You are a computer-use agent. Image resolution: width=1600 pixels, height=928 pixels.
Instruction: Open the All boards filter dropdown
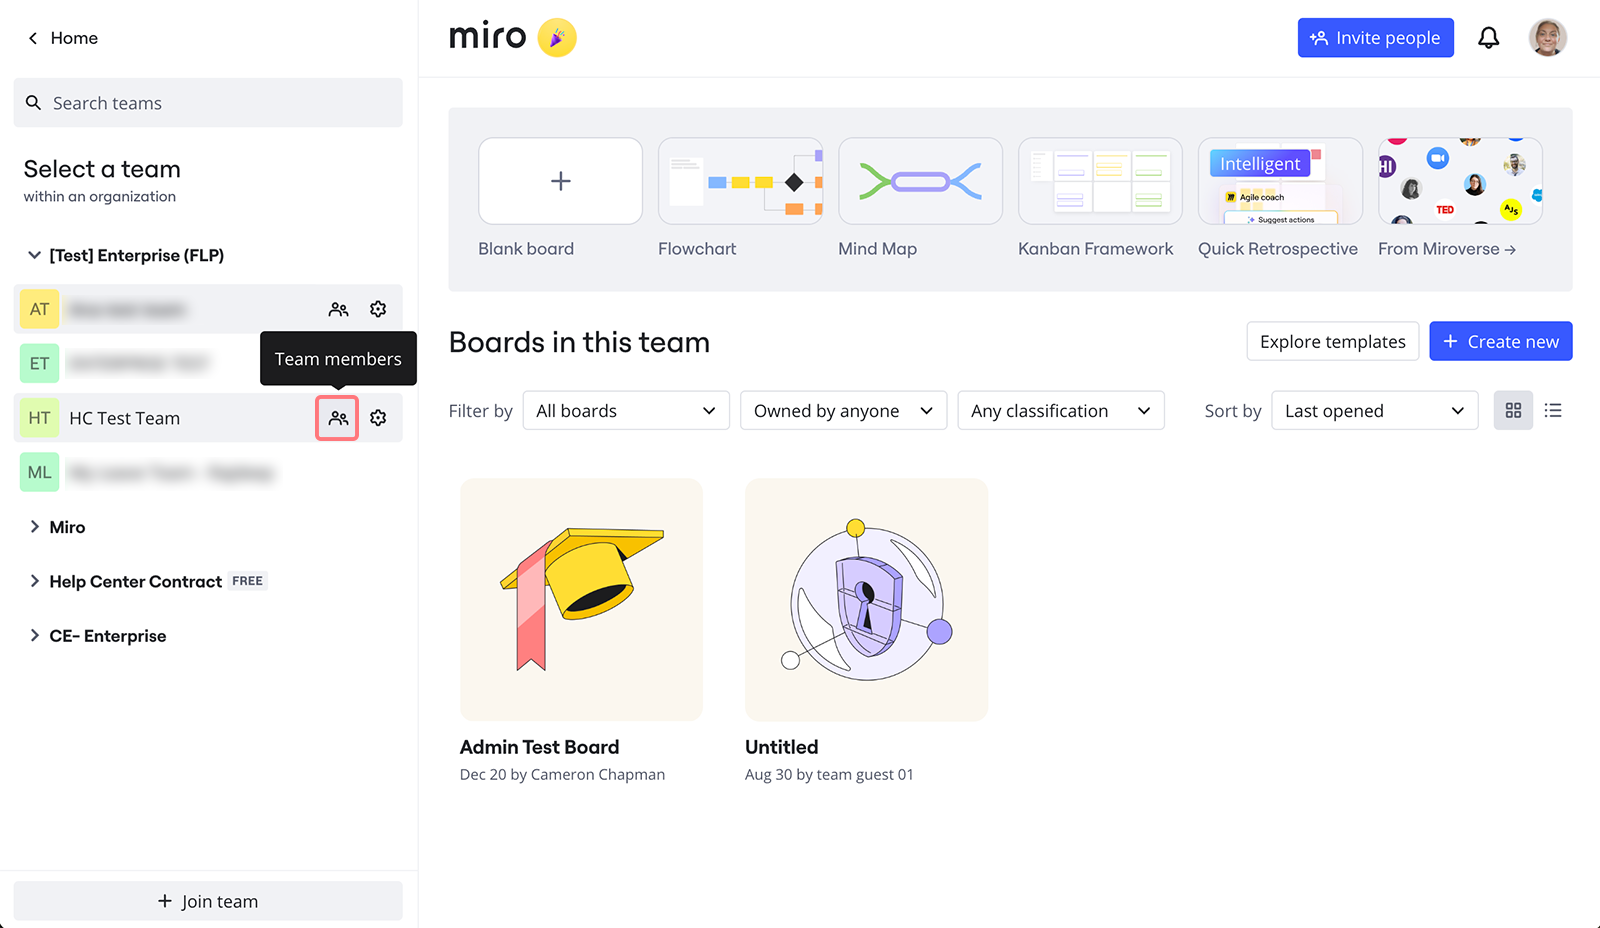[625, 410]
